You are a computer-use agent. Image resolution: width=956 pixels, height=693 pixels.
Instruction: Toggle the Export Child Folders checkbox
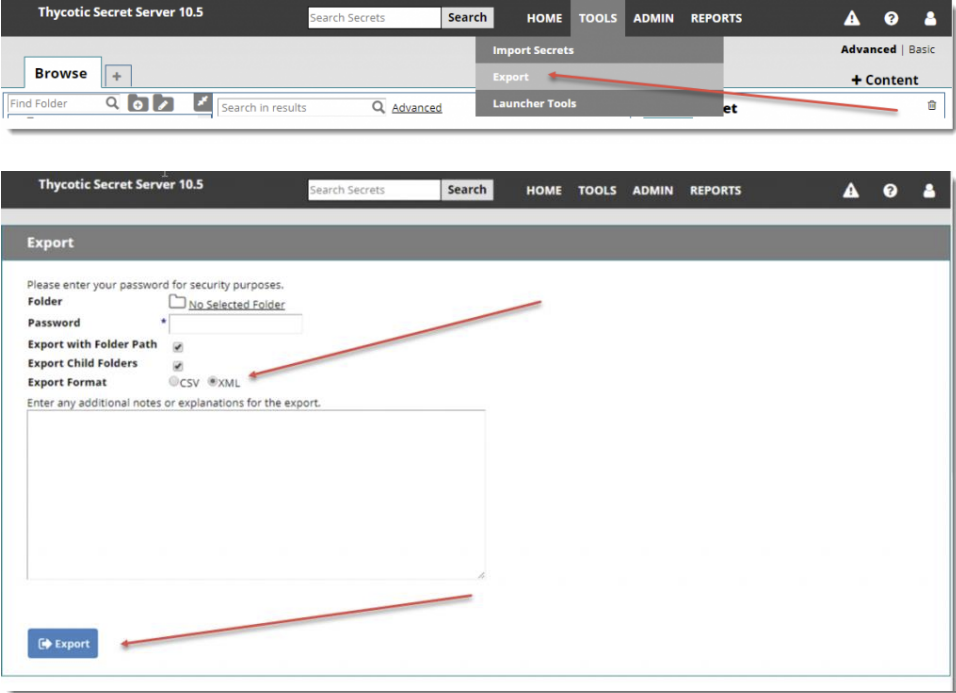point(178,366)
